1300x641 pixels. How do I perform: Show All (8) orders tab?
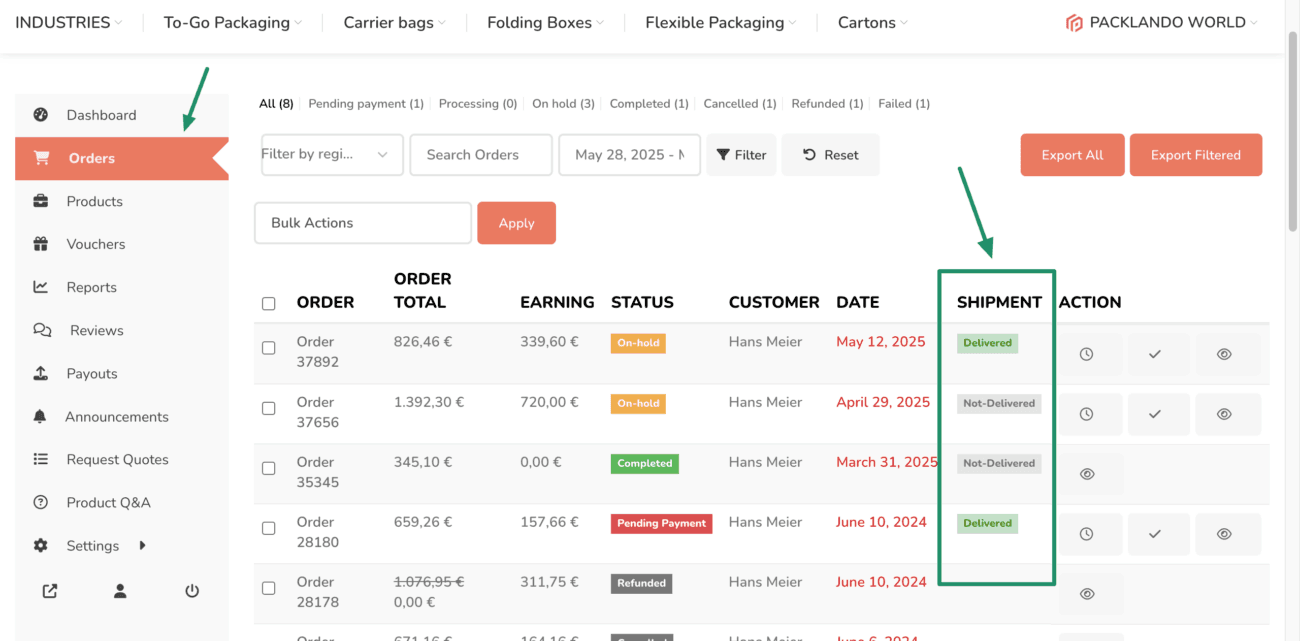click(x=276, y=104)
